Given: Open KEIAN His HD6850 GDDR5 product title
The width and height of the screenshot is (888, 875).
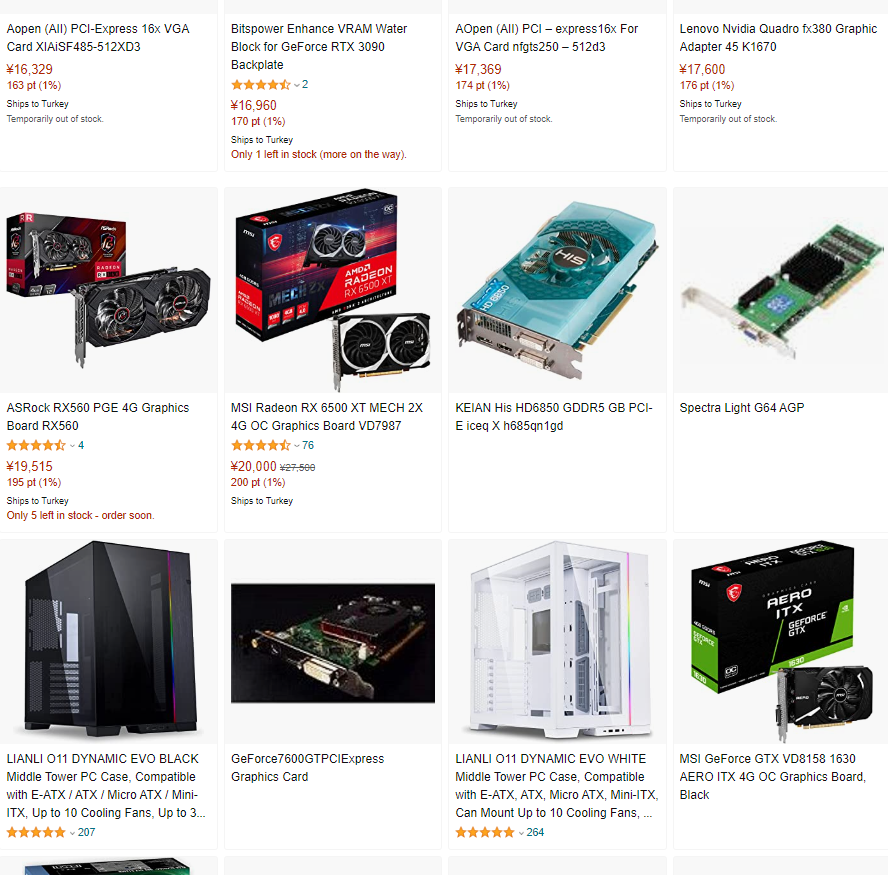Looking at the screenshot, I should coord(554,417).
